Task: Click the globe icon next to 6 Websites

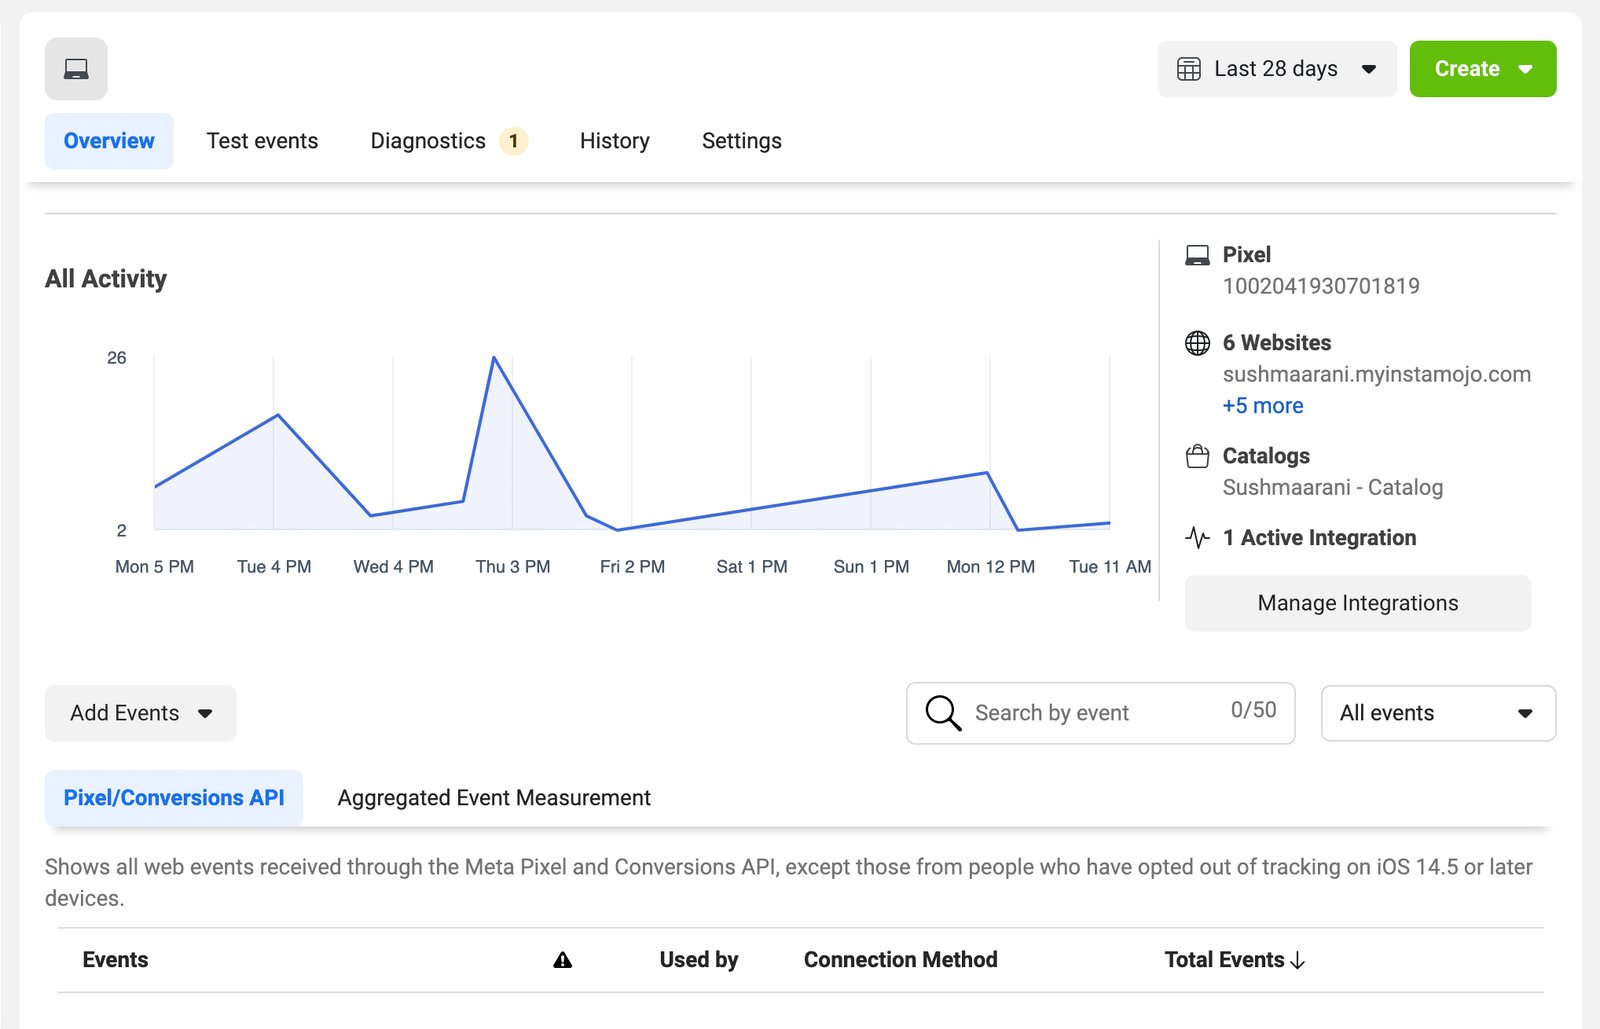Action: click(1197, 343)
